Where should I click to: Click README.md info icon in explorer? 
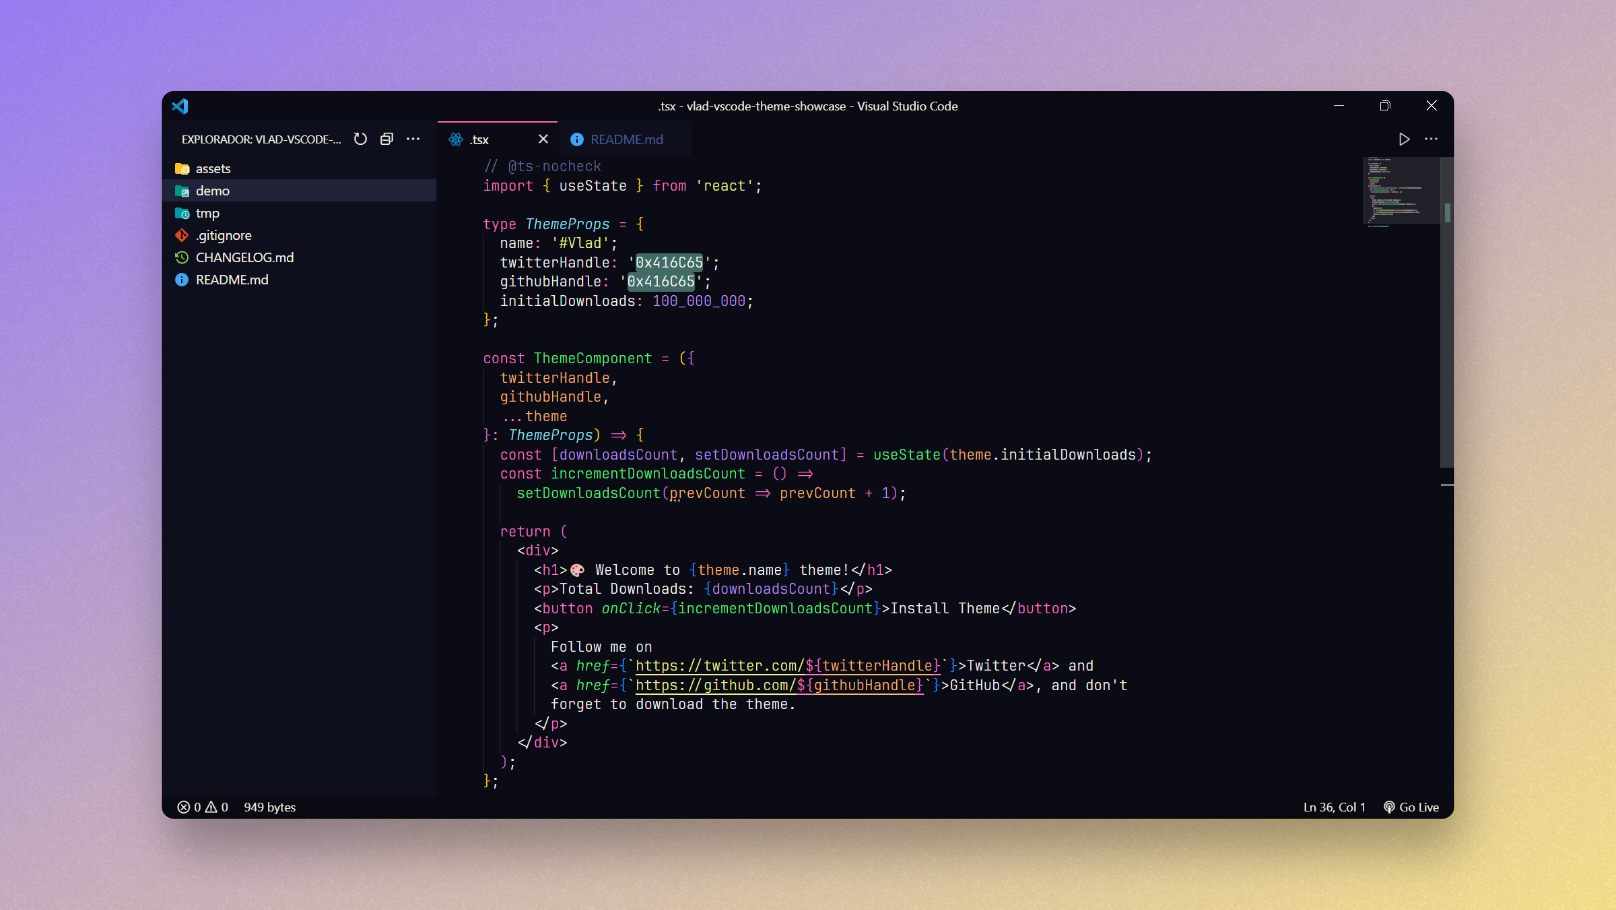[x=182, y=279]
